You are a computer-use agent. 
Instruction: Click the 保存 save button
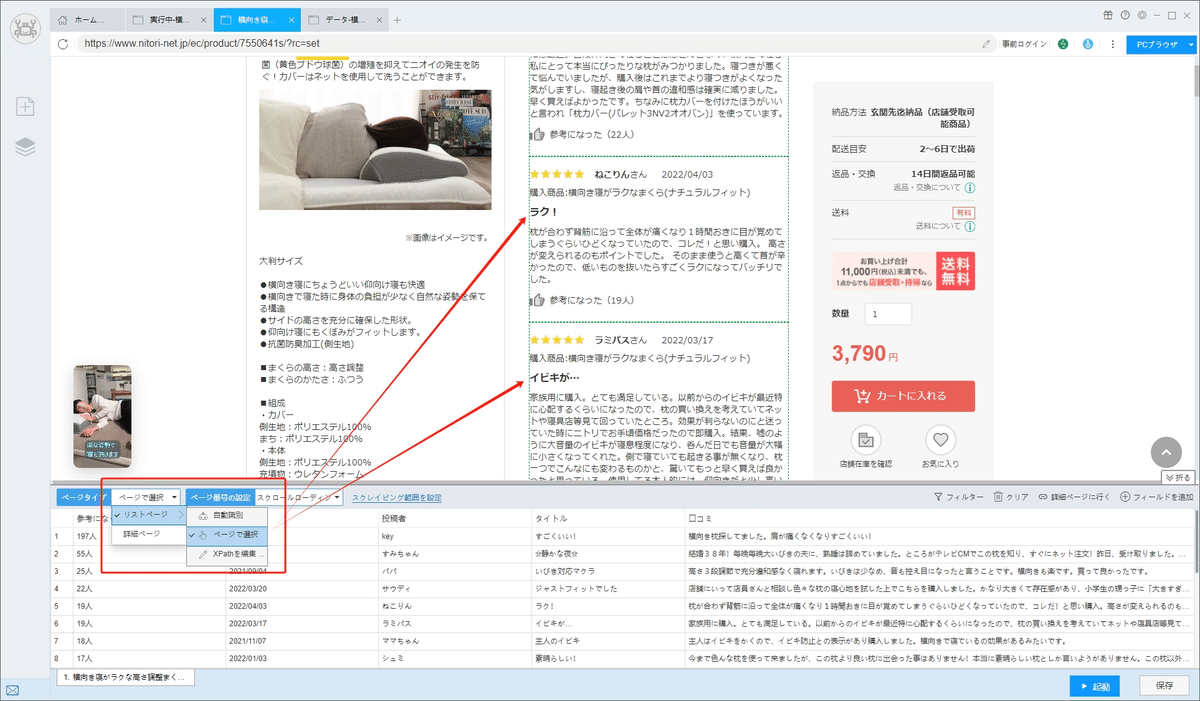tap(1164, 686)
